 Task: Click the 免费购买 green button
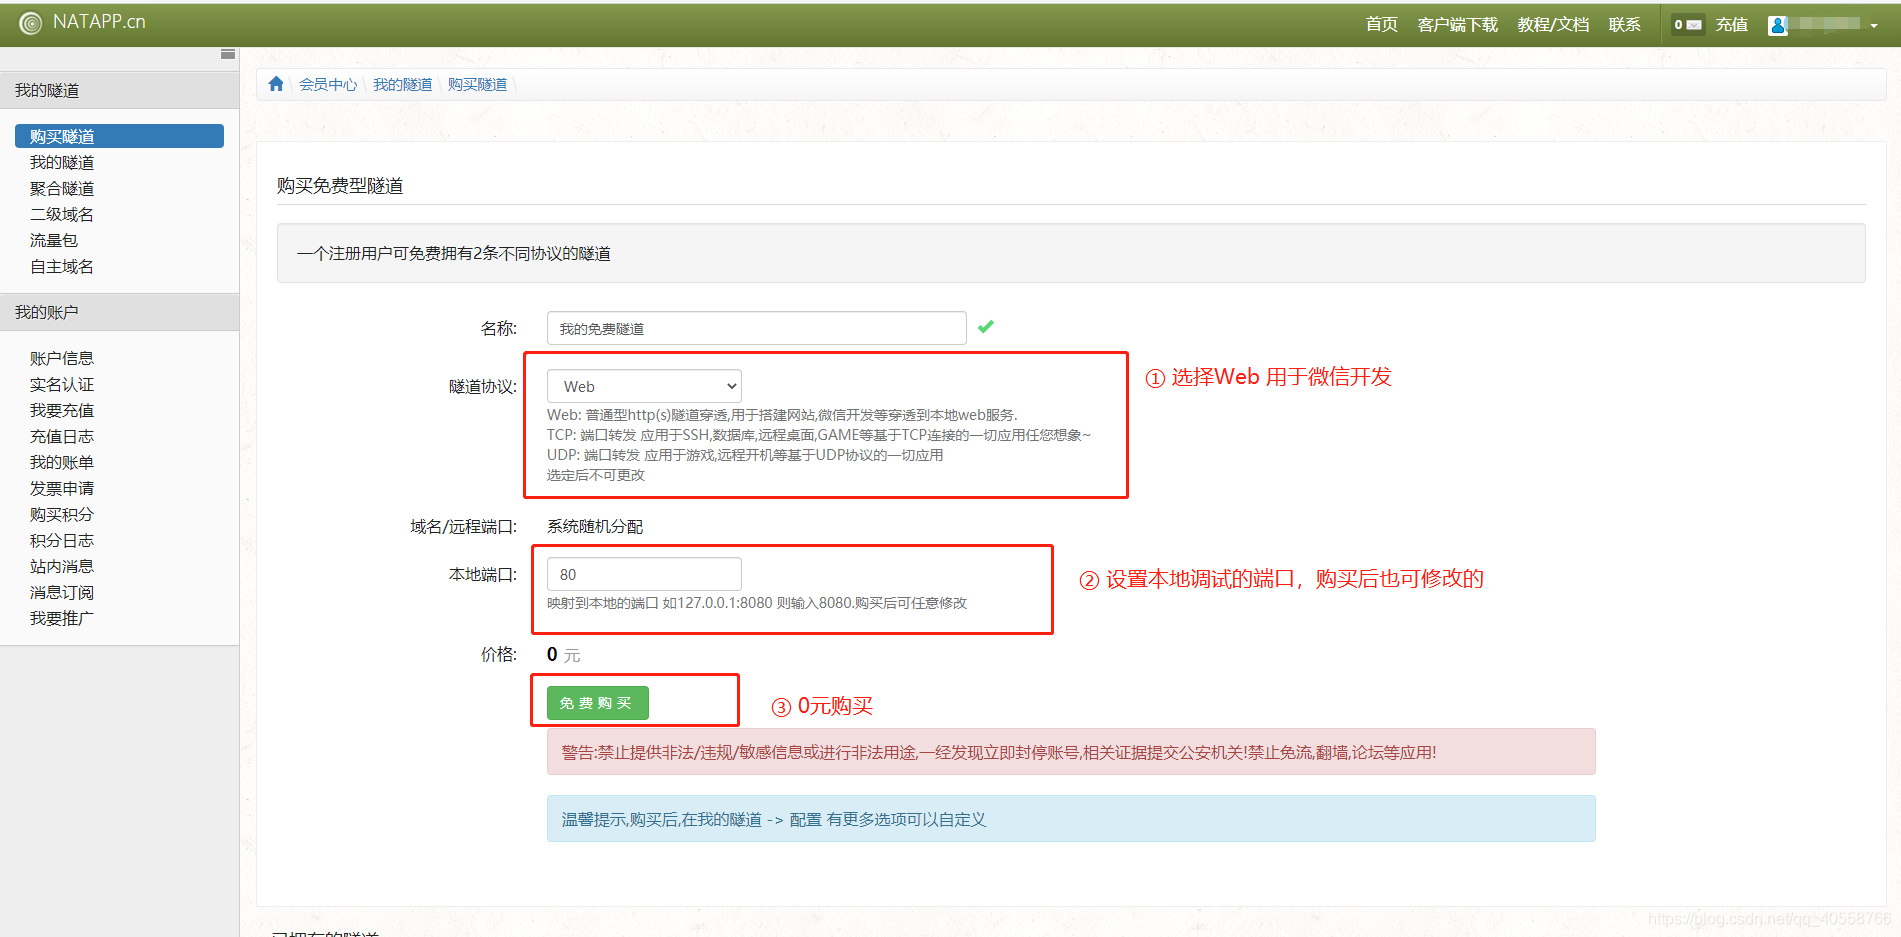pos(598,703)
